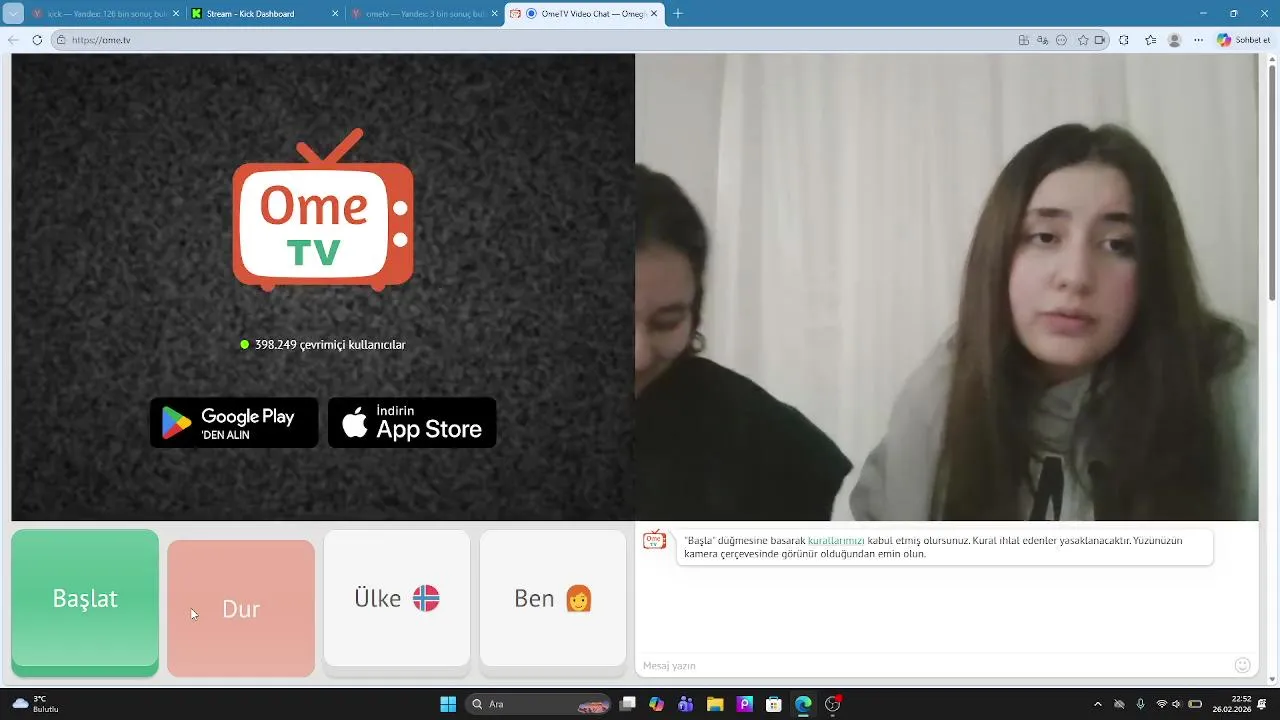Close the Kick Dashboard tab
Screen dimensions: 1280x720
[335, 14]
